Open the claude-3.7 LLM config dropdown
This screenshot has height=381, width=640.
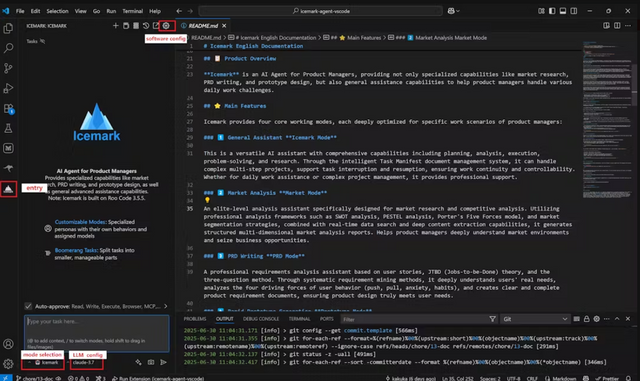[86, 363]
